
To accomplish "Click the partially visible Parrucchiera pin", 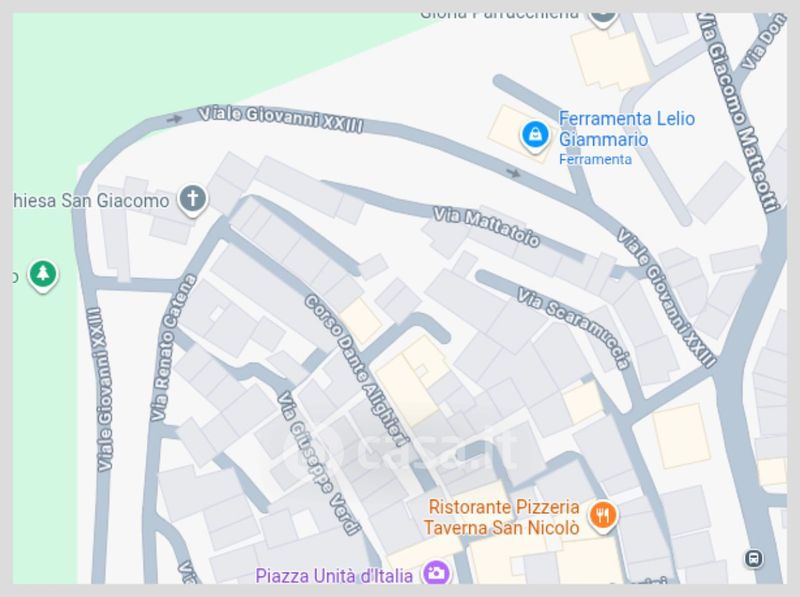I will tap(603, 19).
